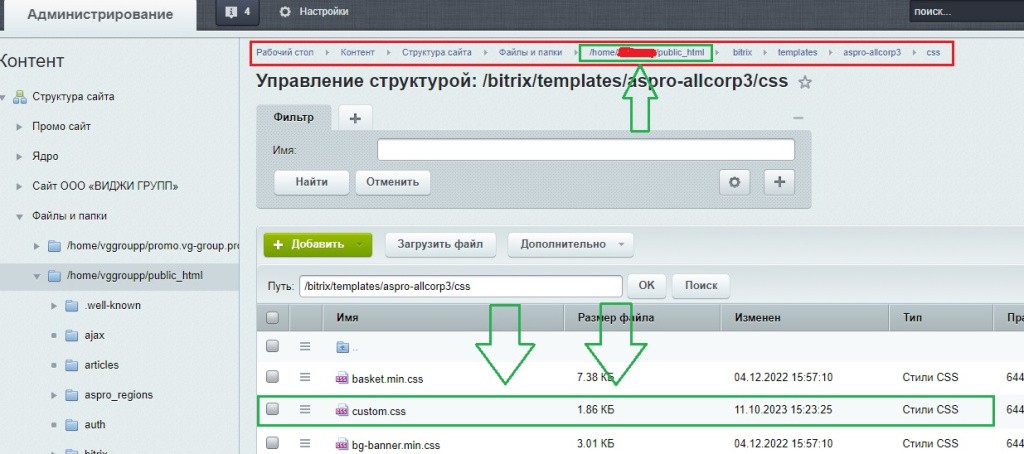Select the Фильтр tab

click(x=294, y=118)
